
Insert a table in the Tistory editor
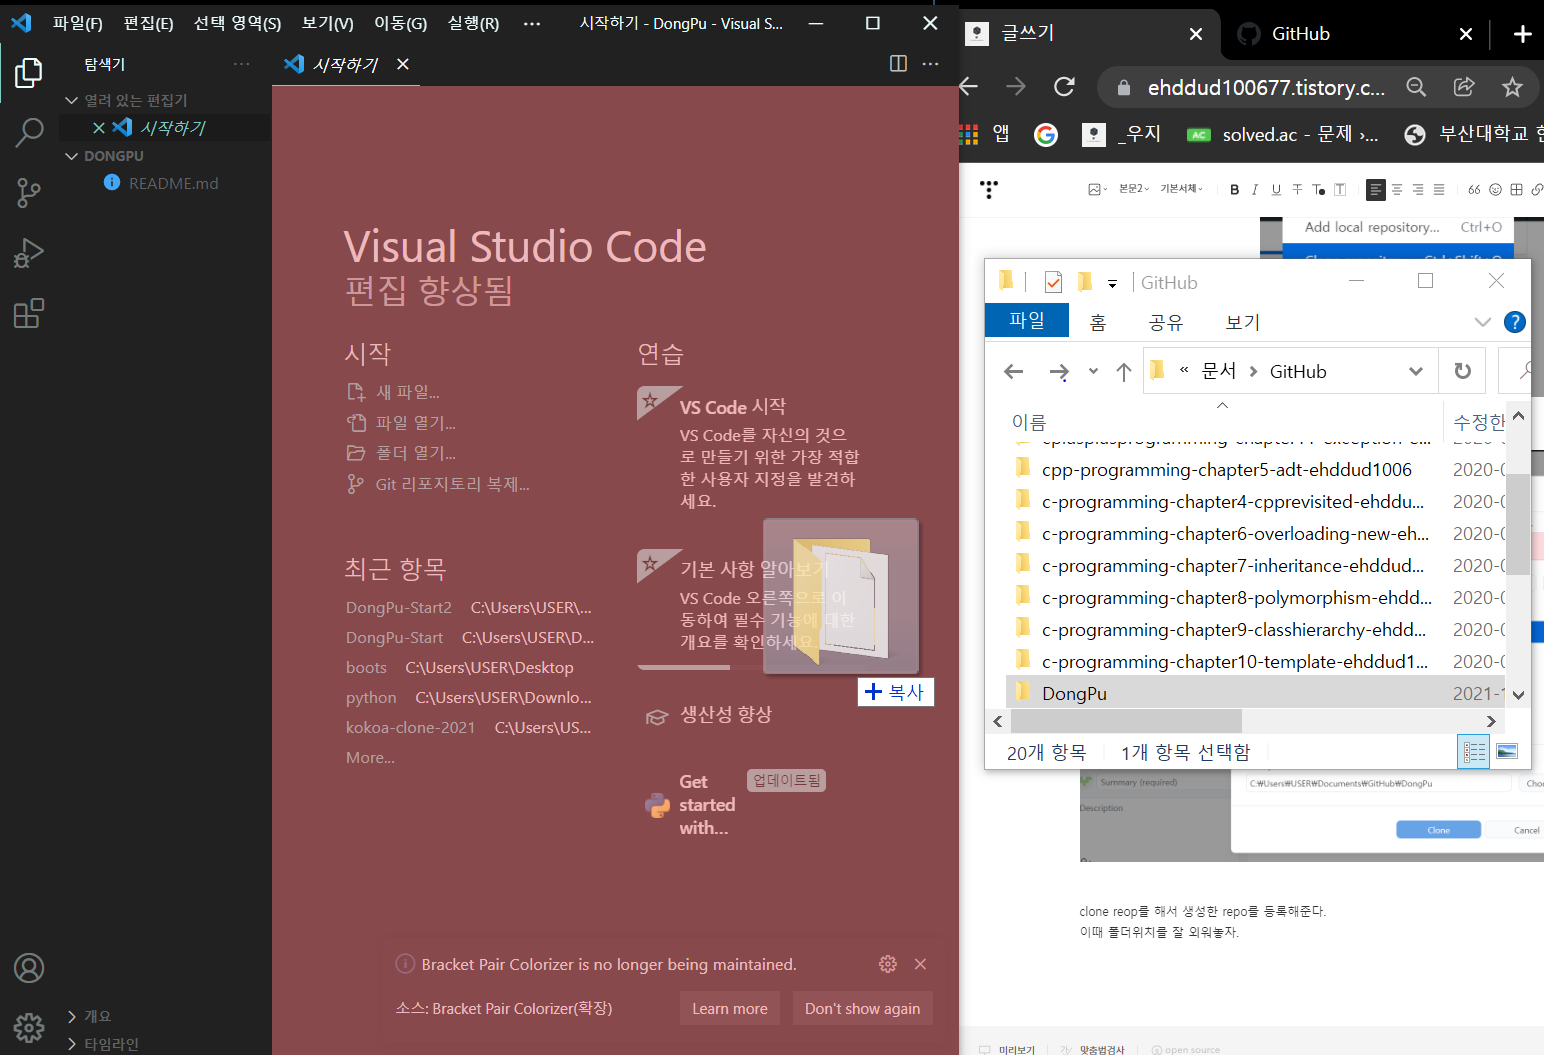1517,189
